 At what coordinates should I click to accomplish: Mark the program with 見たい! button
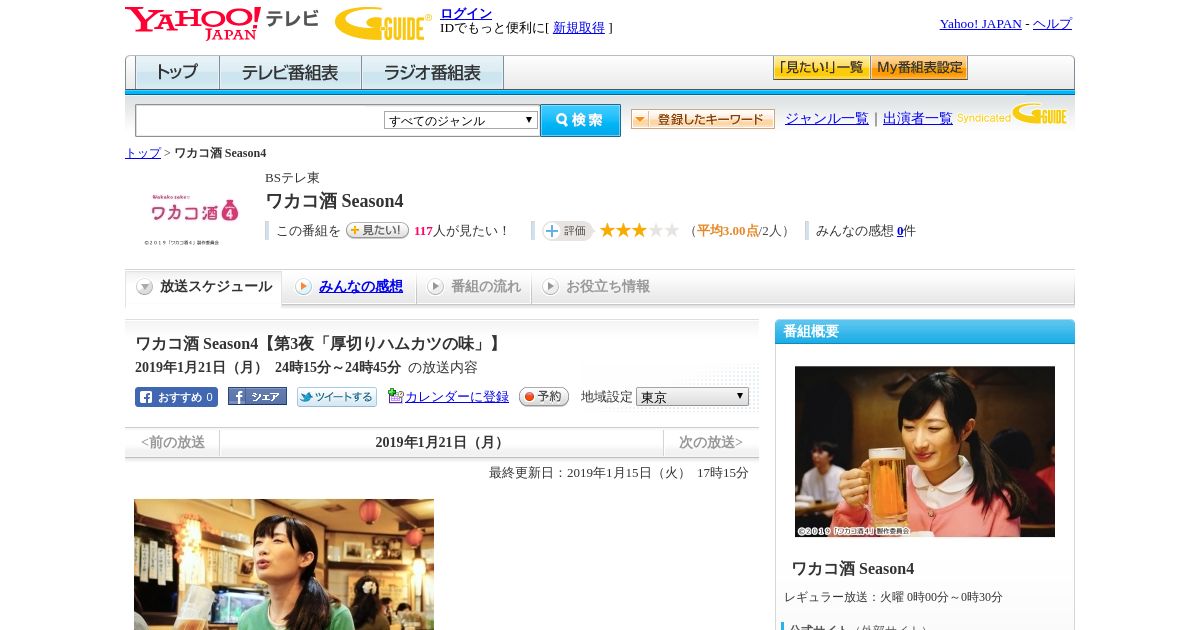pos(377,230)
